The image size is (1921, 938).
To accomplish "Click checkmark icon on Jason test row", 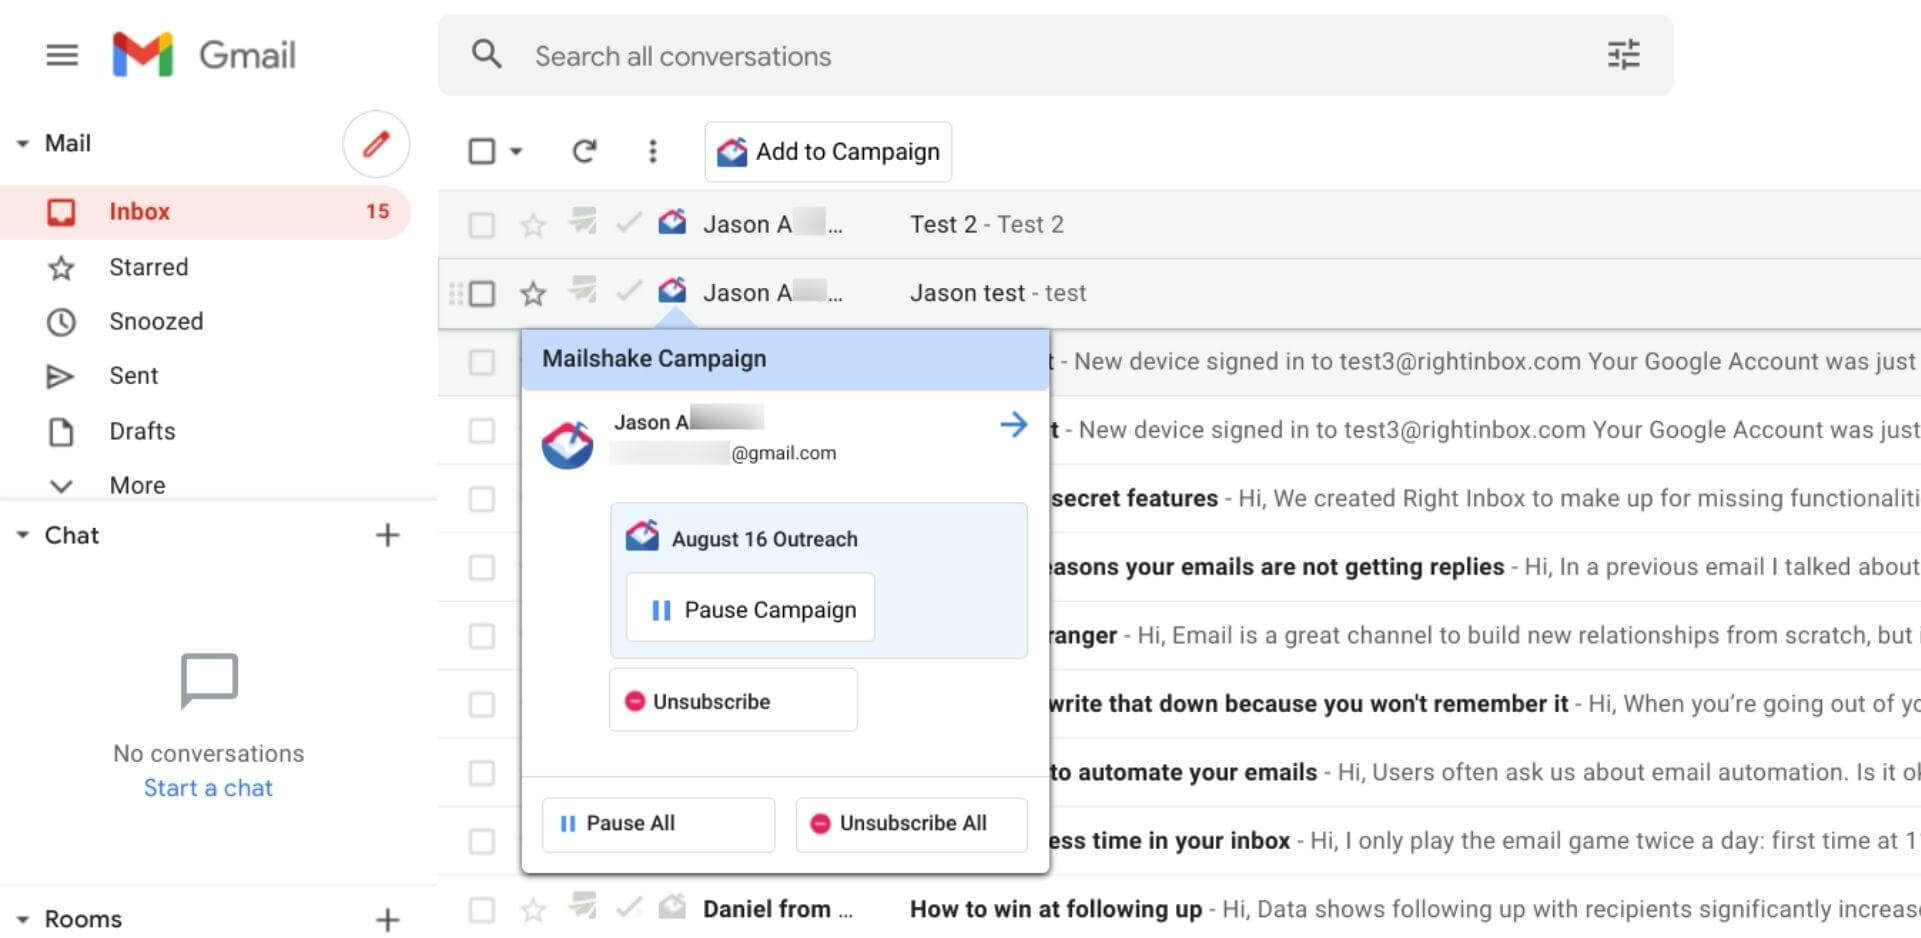I will click(628, 292).
